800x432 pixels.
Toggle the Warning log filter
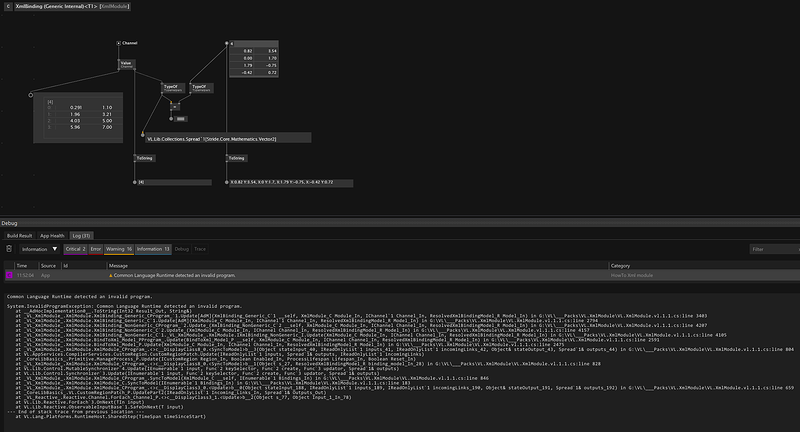tap(119, 248)
